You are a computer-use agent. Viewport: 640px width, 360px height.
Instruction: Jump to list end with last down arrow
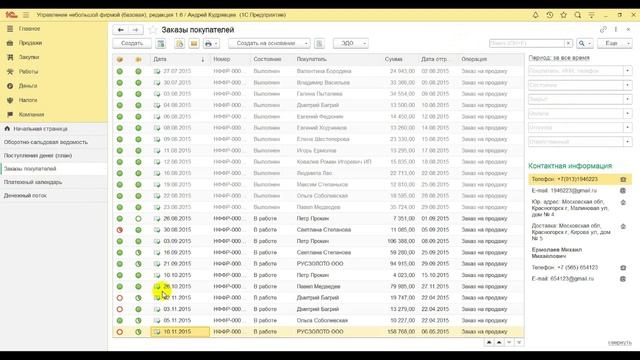click(519, 342)
